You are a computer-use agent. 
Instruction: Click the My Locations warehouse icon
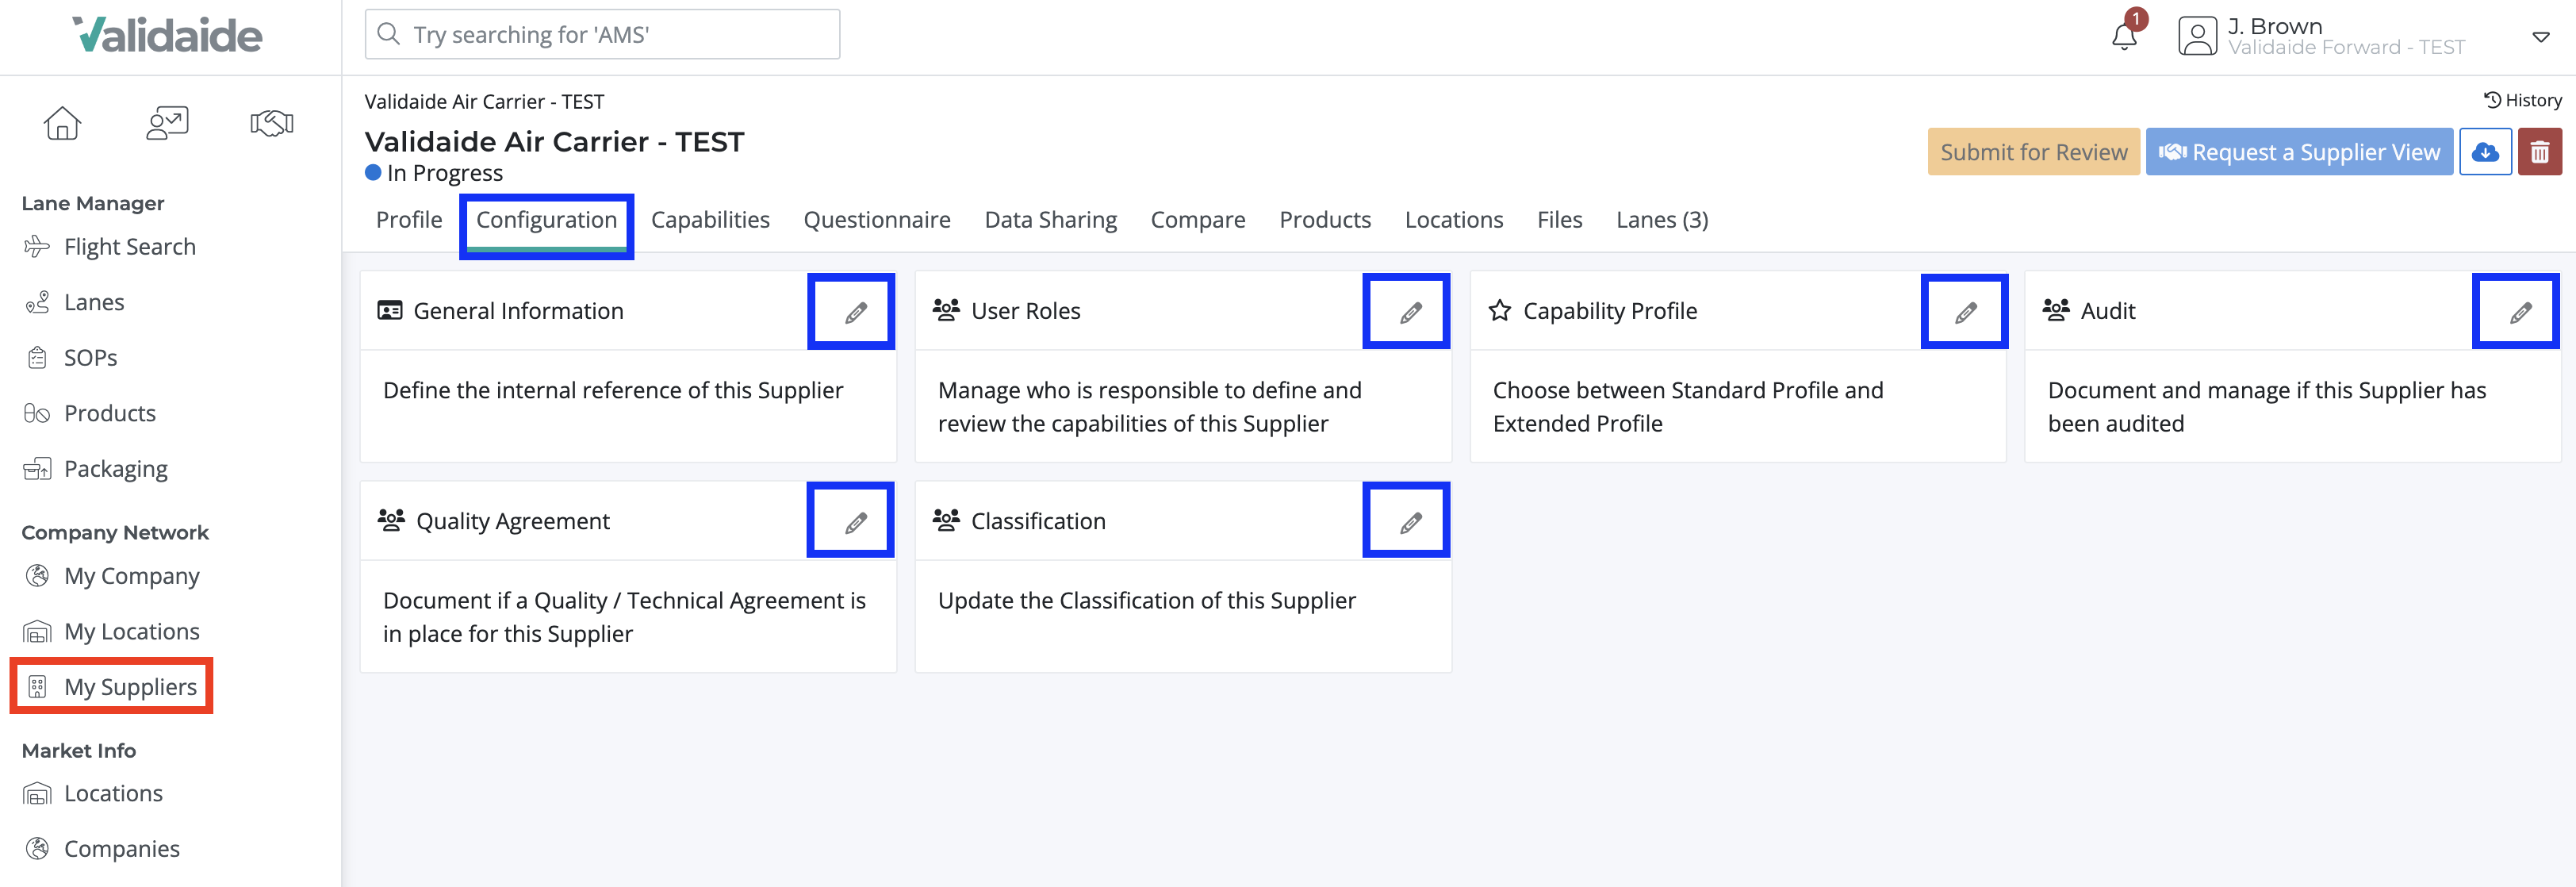[x=37, y=631]
